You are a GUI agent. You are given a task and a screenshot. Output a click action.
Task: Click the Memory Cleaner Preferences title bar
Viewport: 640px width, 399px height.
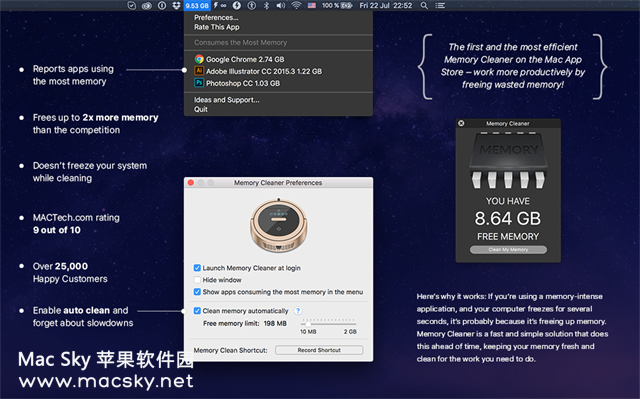(x=278, y=183)
